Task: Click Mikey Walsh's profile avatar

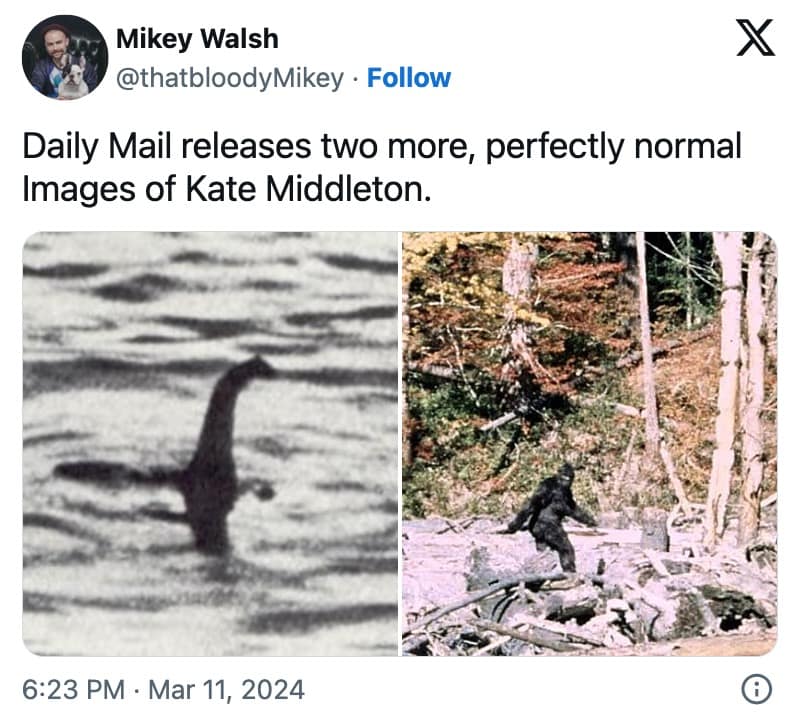Action: (65, 58)
